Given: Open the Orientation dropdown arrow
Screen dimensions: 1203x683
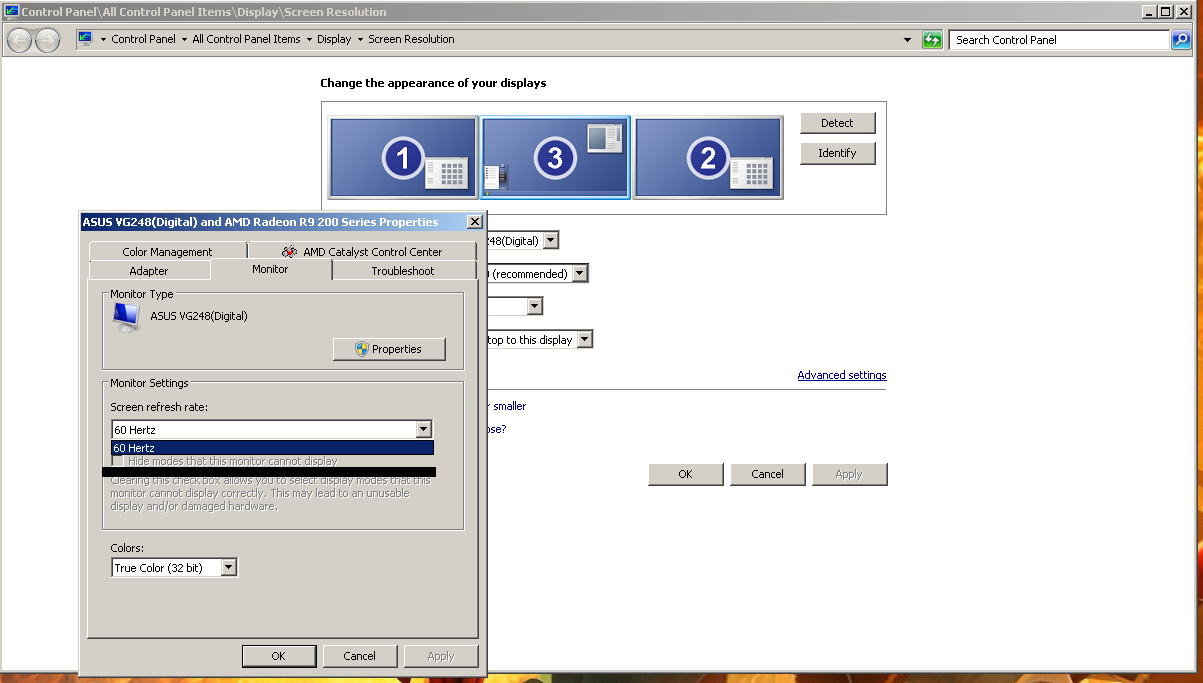Looking at the screenshot, I should click(535, 306).
